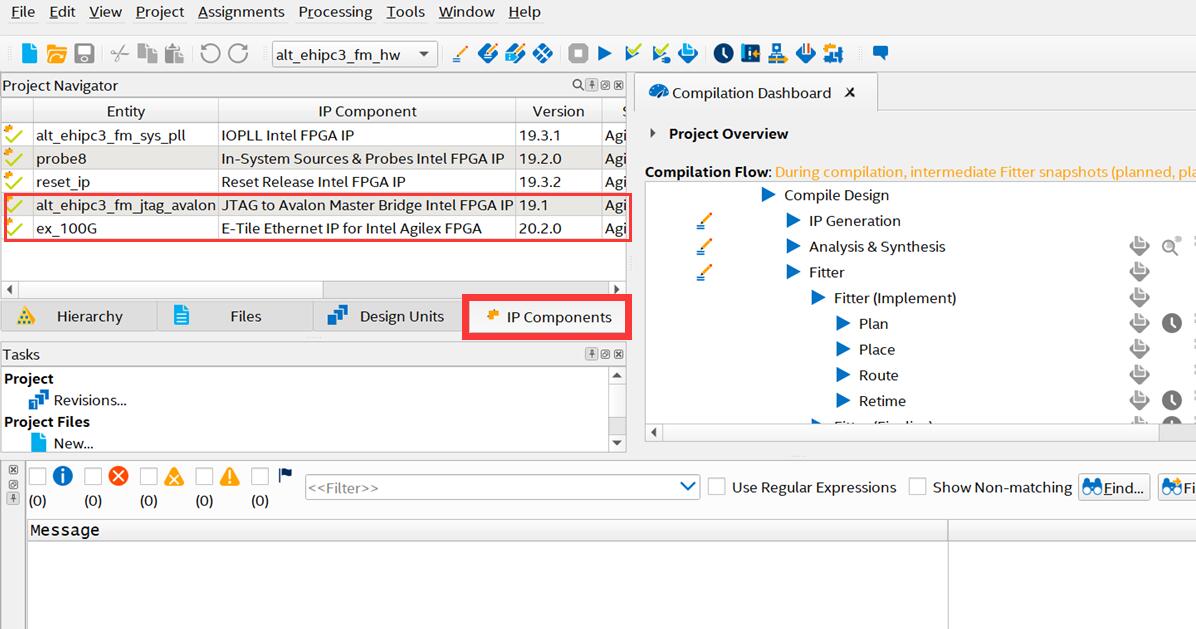Toggle the Warning messages checkbox
Screen dimensions: 1196x629
(204, 477)
